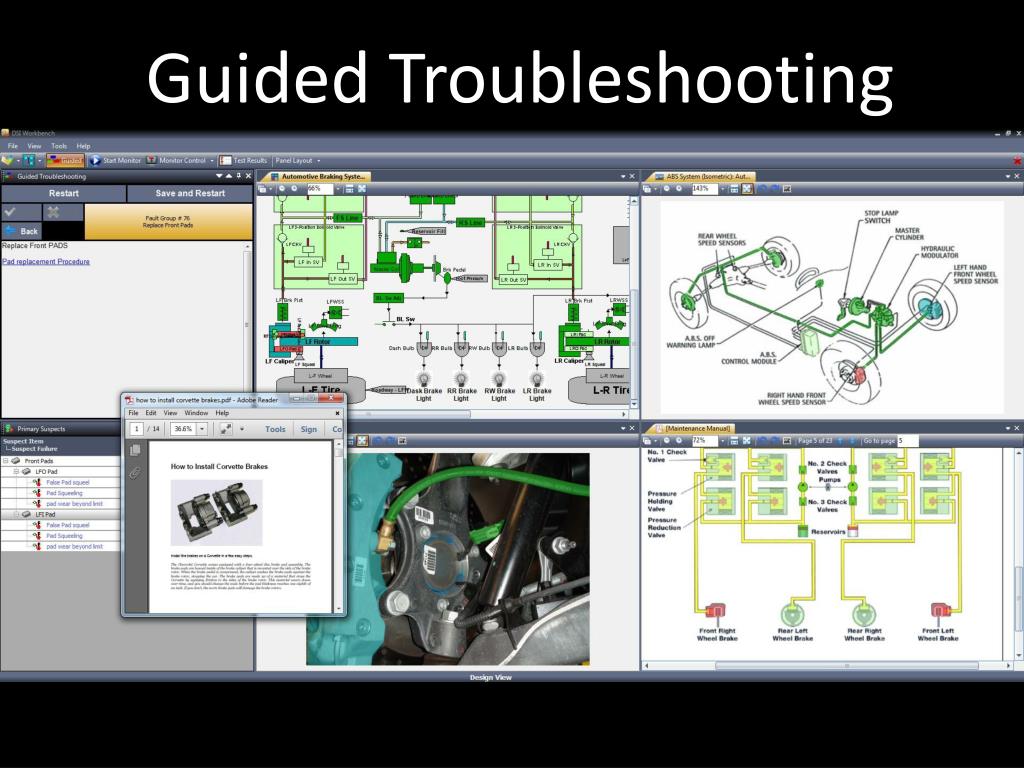1024x768 pixels.
Task: Click page number field in Adobe Reader
Action: click(136, 429)
